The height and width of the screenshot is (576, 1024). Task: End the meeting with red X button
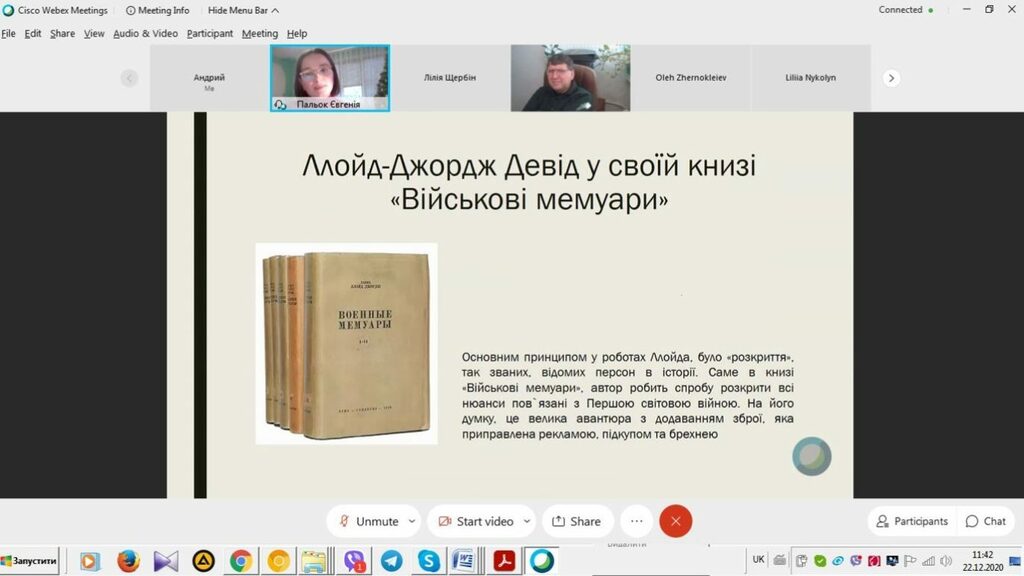click(676, 521)
